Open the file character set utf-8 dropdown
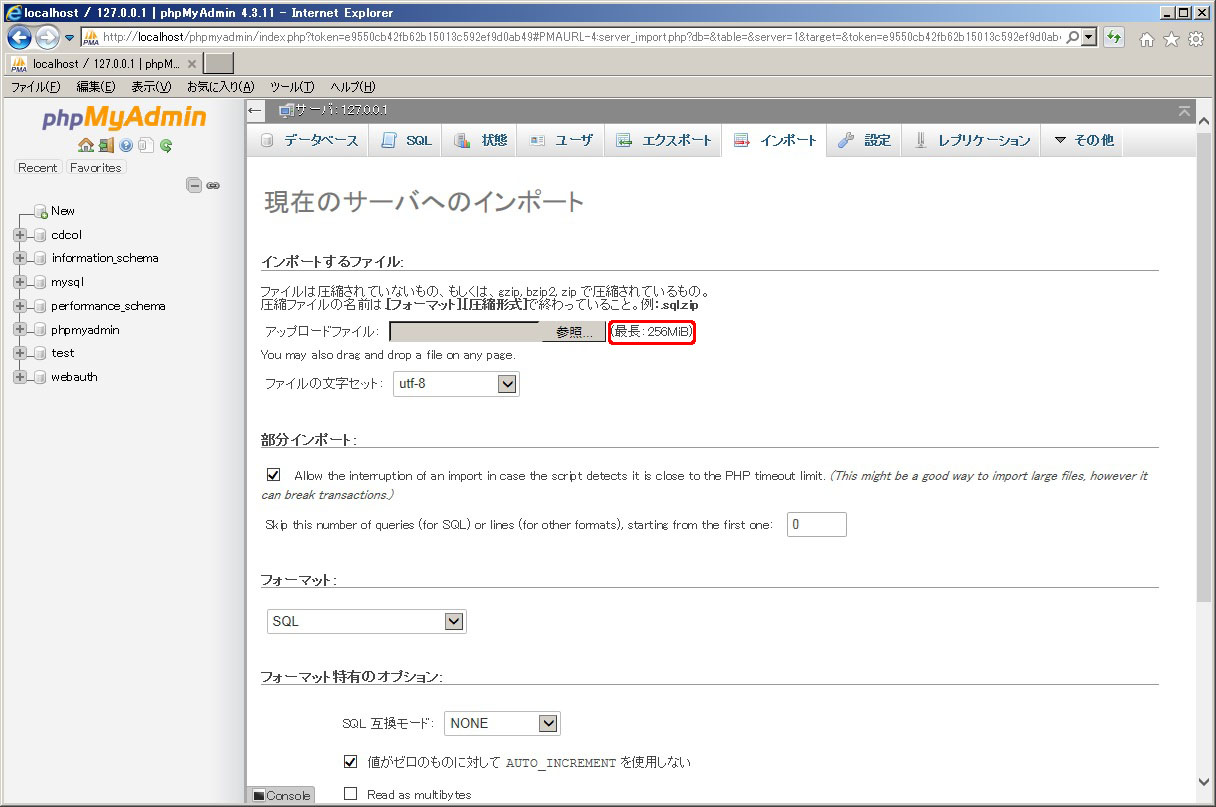This screenshot has height=807, width=1216. click(x=456, y=383)
